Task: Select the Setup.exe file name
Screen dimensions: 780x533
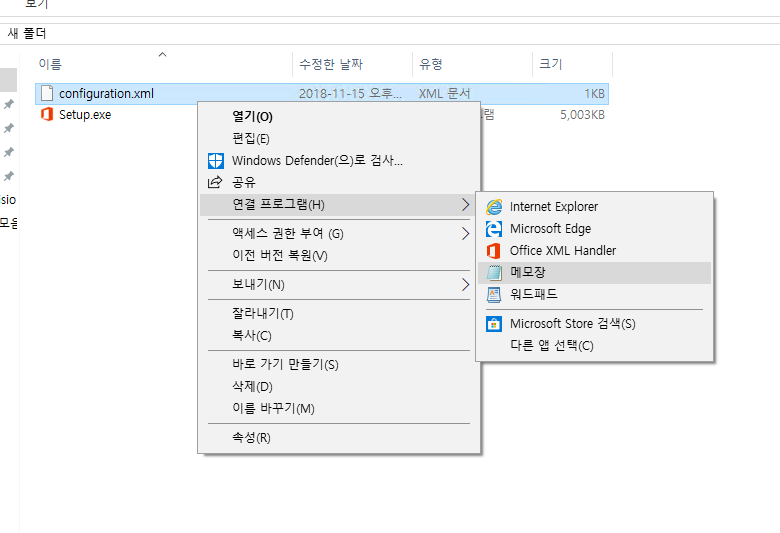Action: [x=85, y=115]
